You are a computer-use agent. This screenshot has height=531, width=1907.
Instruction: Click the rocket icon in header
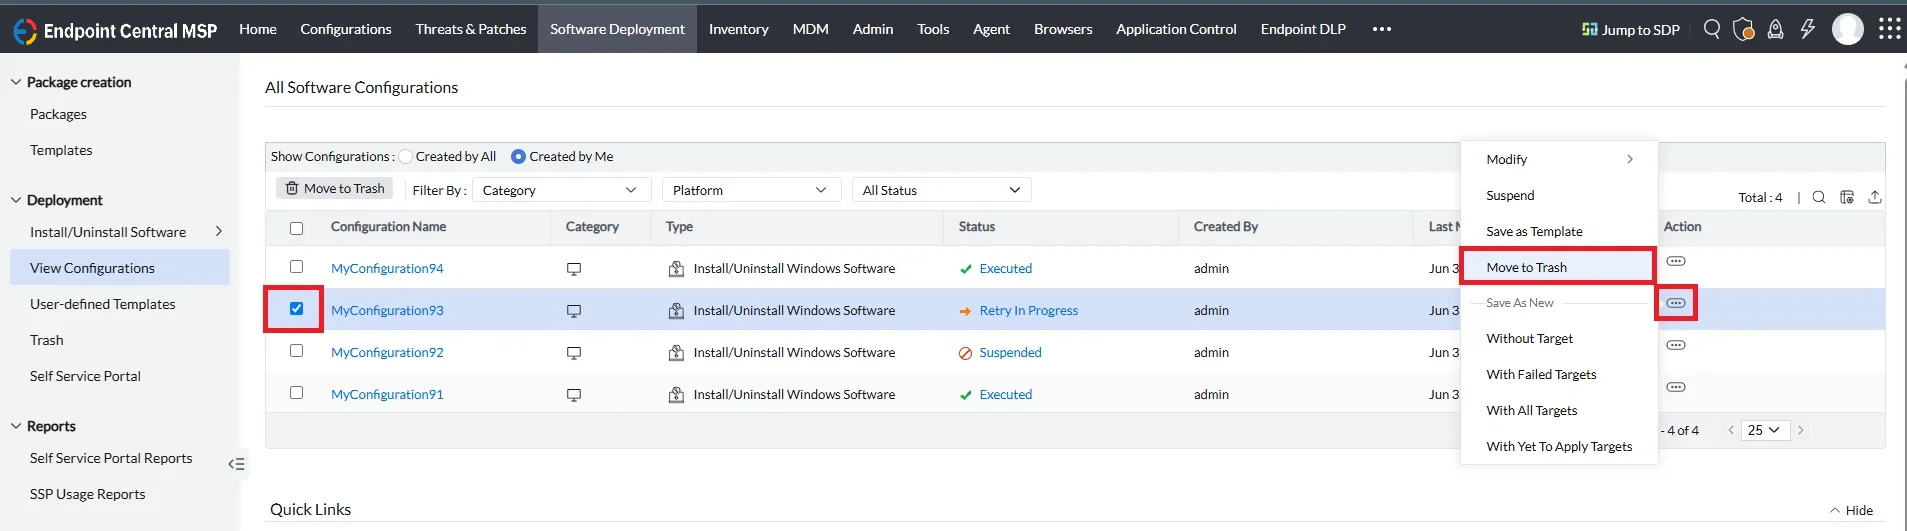tap(1776, 29)
